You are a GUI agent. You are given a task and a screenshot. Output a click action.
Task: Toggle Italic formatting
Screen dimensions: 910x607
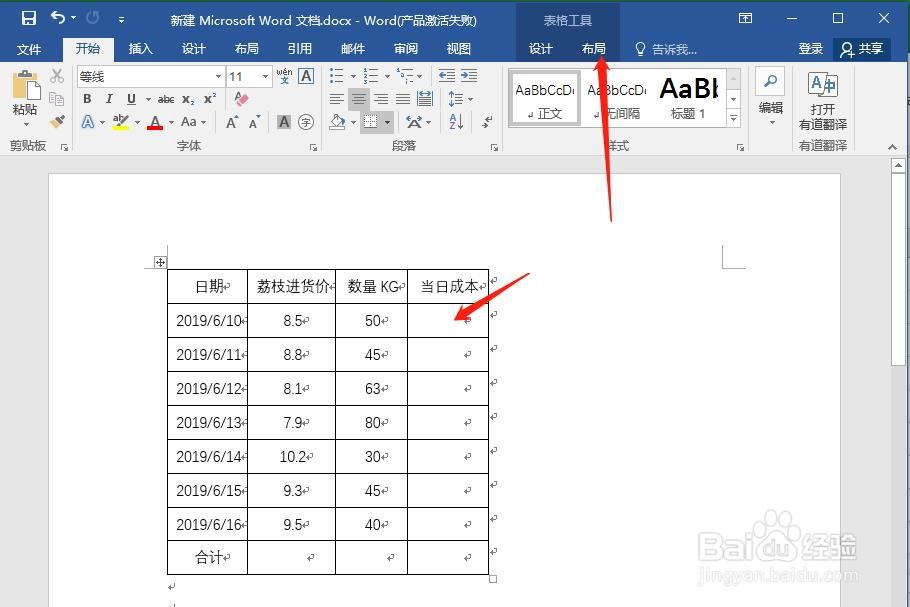109,99
